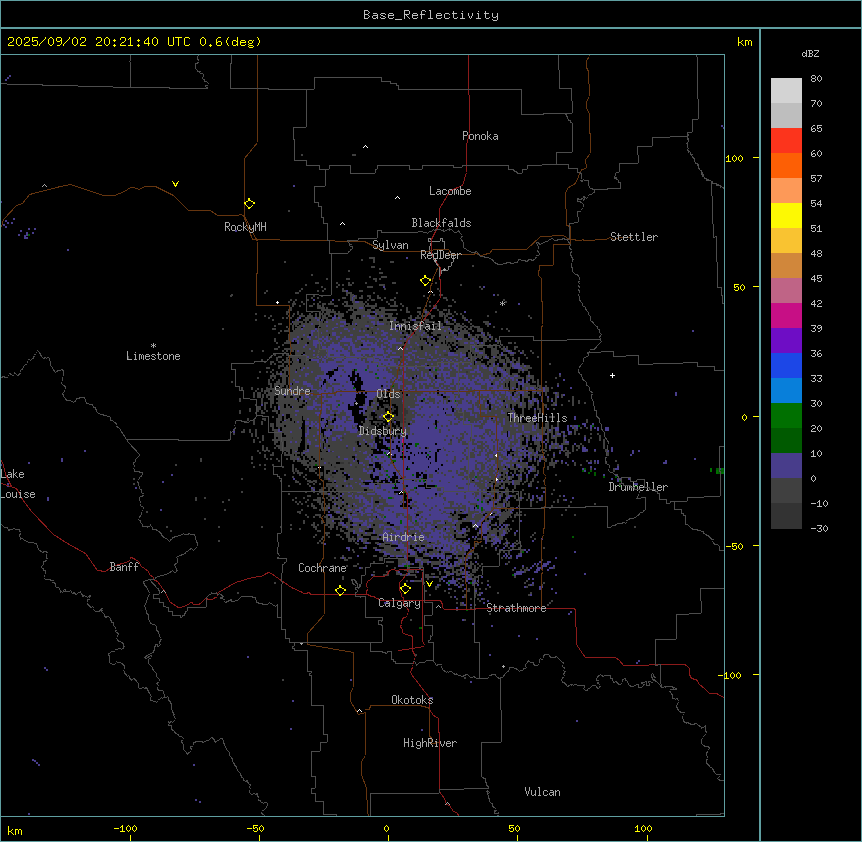Click the Limestone label
Viewport: 862px width, 842px height.
pos(153,356)
